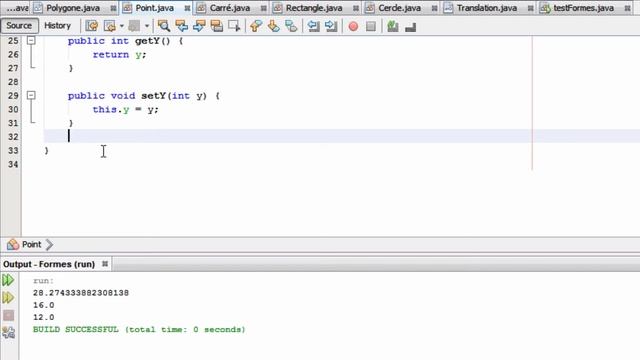Click the file icon on the Carré.java tab
This screenshot has height=360, width=640.
pos(201,8)
